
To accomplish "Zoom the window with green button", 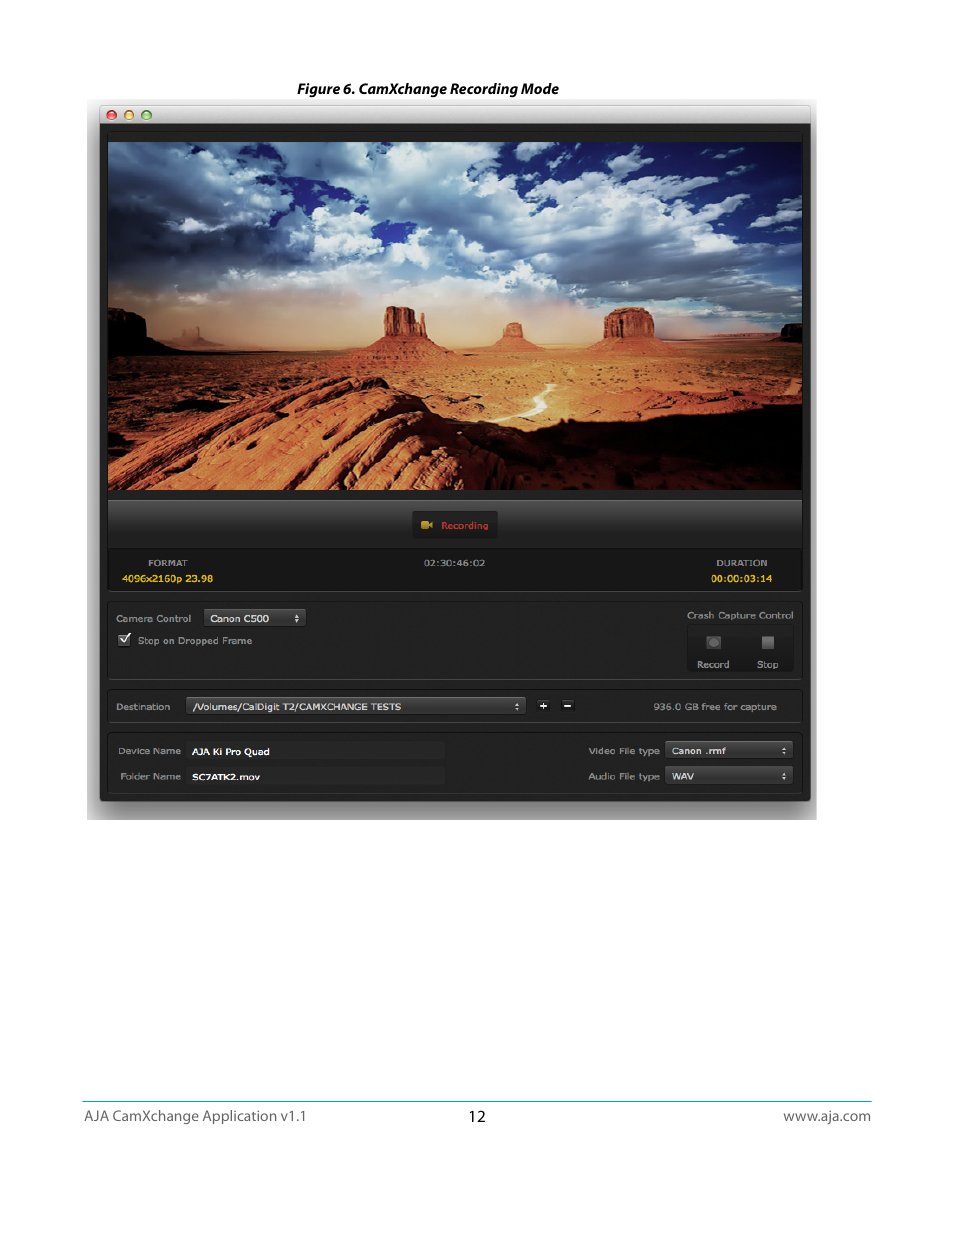I will [x=147, y=115].
